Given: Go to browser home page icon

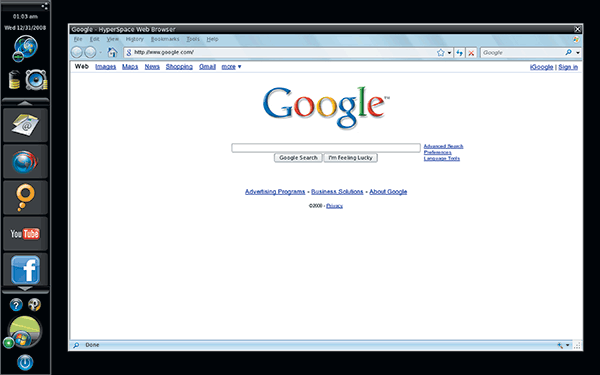Looking at the screenshot, I should click(112, 52).
